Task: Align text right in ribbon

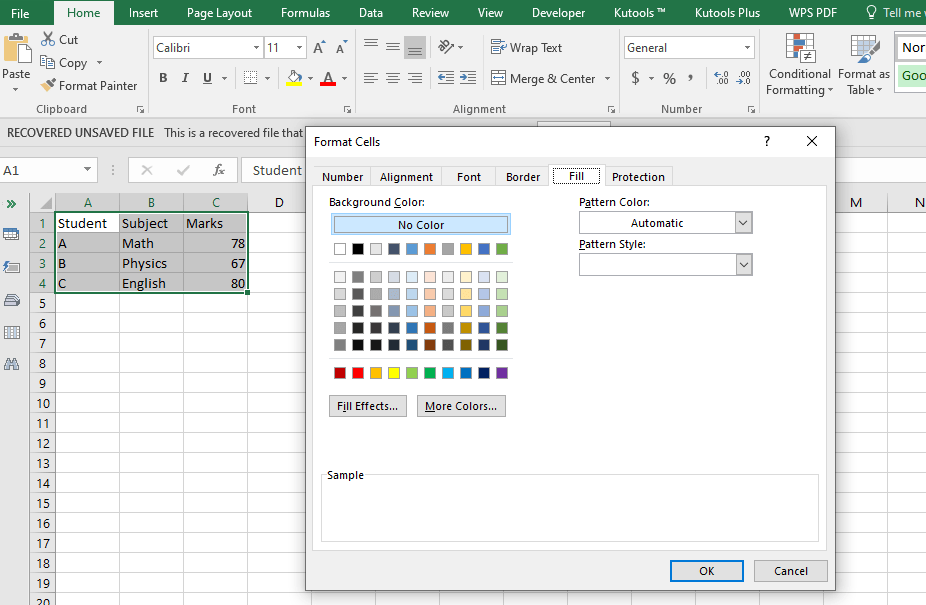Action: click(x=415, y=78)
